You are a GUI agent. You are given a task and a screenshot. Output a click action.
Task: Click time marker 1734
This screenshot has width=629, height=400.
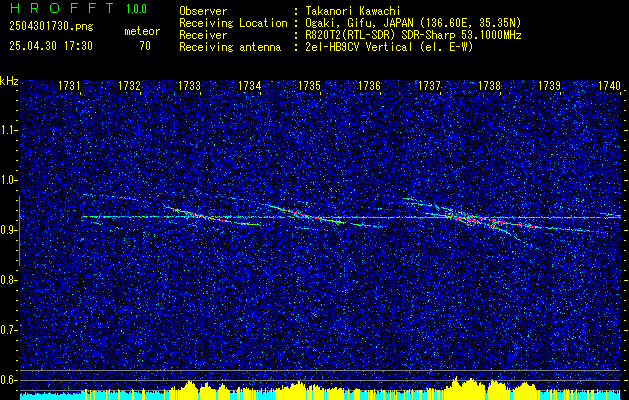coord(249,85)
